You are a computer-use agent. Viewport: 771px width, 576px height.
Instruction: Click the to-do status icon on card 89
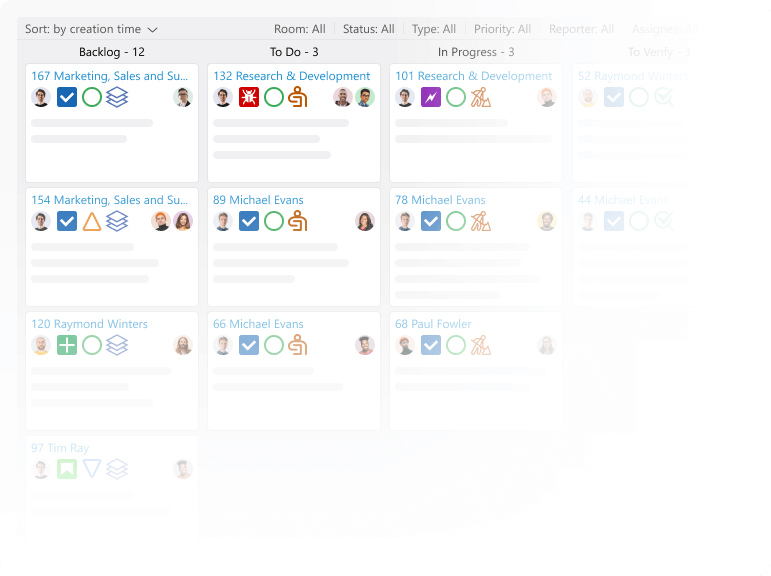click(x=298, y=221)
